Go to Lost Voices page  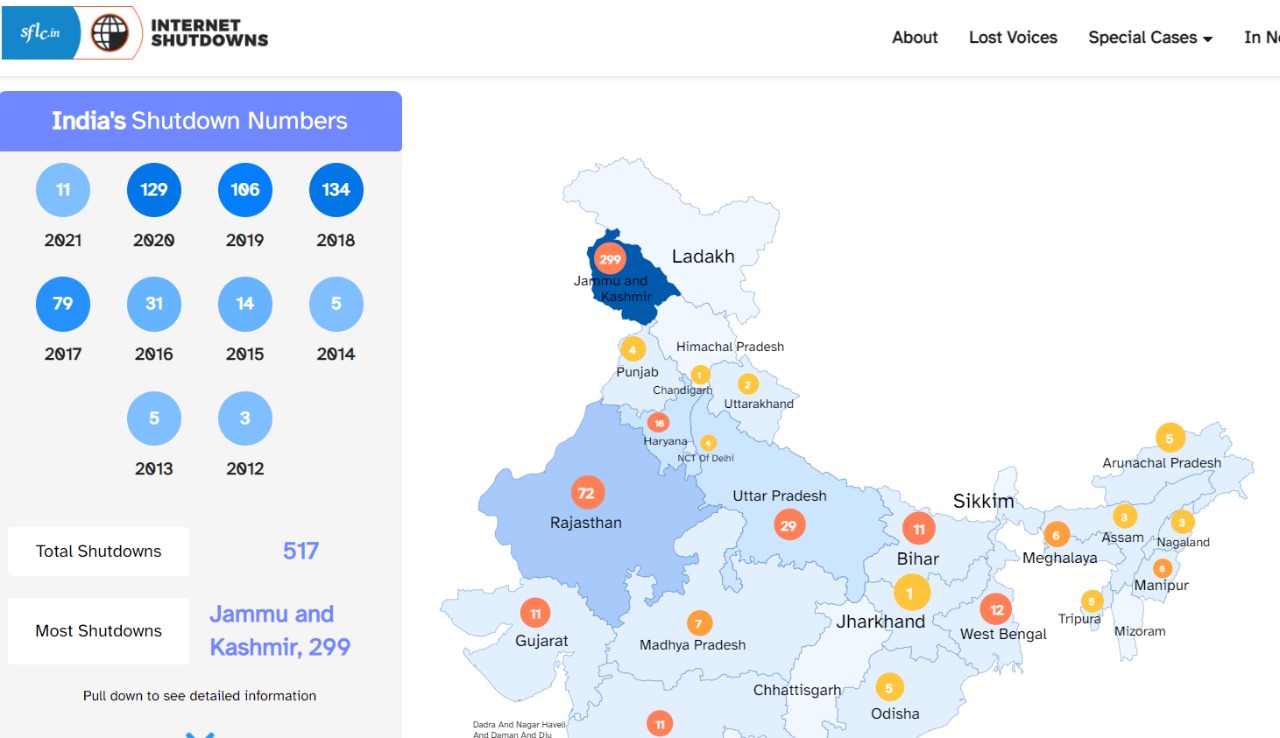pos(1013,38)
